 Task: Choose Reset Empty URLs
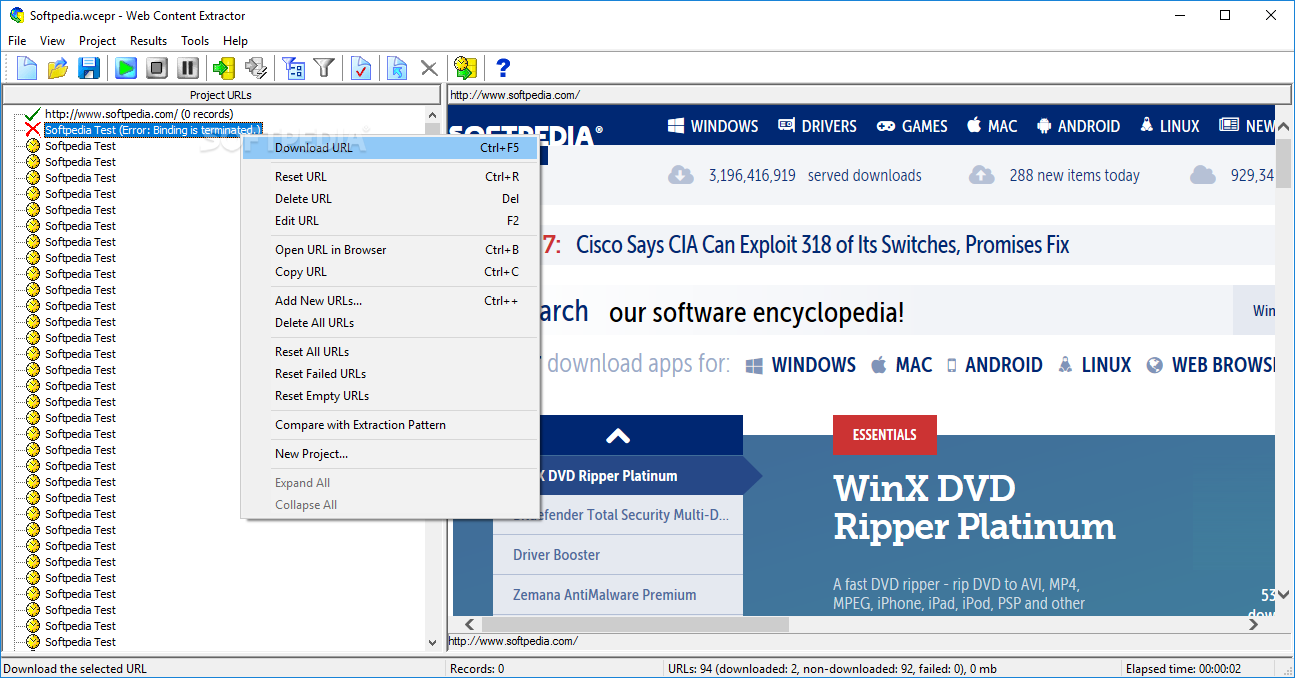coord(390,396)
